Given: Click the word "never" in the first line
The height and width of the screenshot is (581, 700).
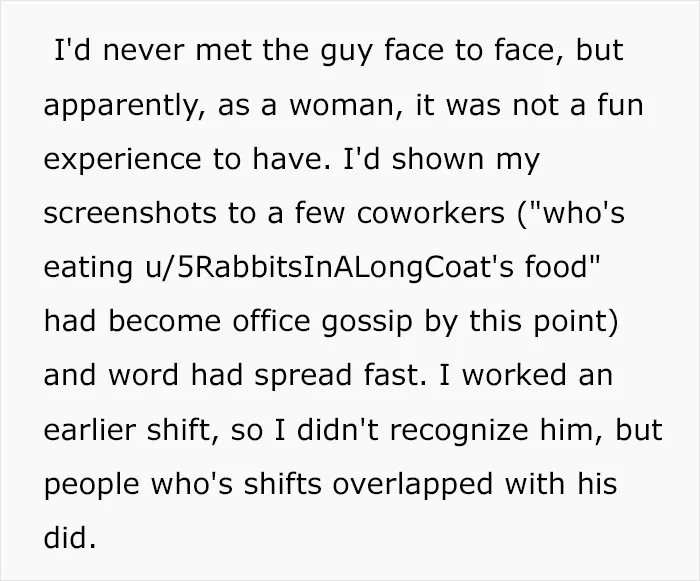Looking at the screenshot, I should click(143, 51).
